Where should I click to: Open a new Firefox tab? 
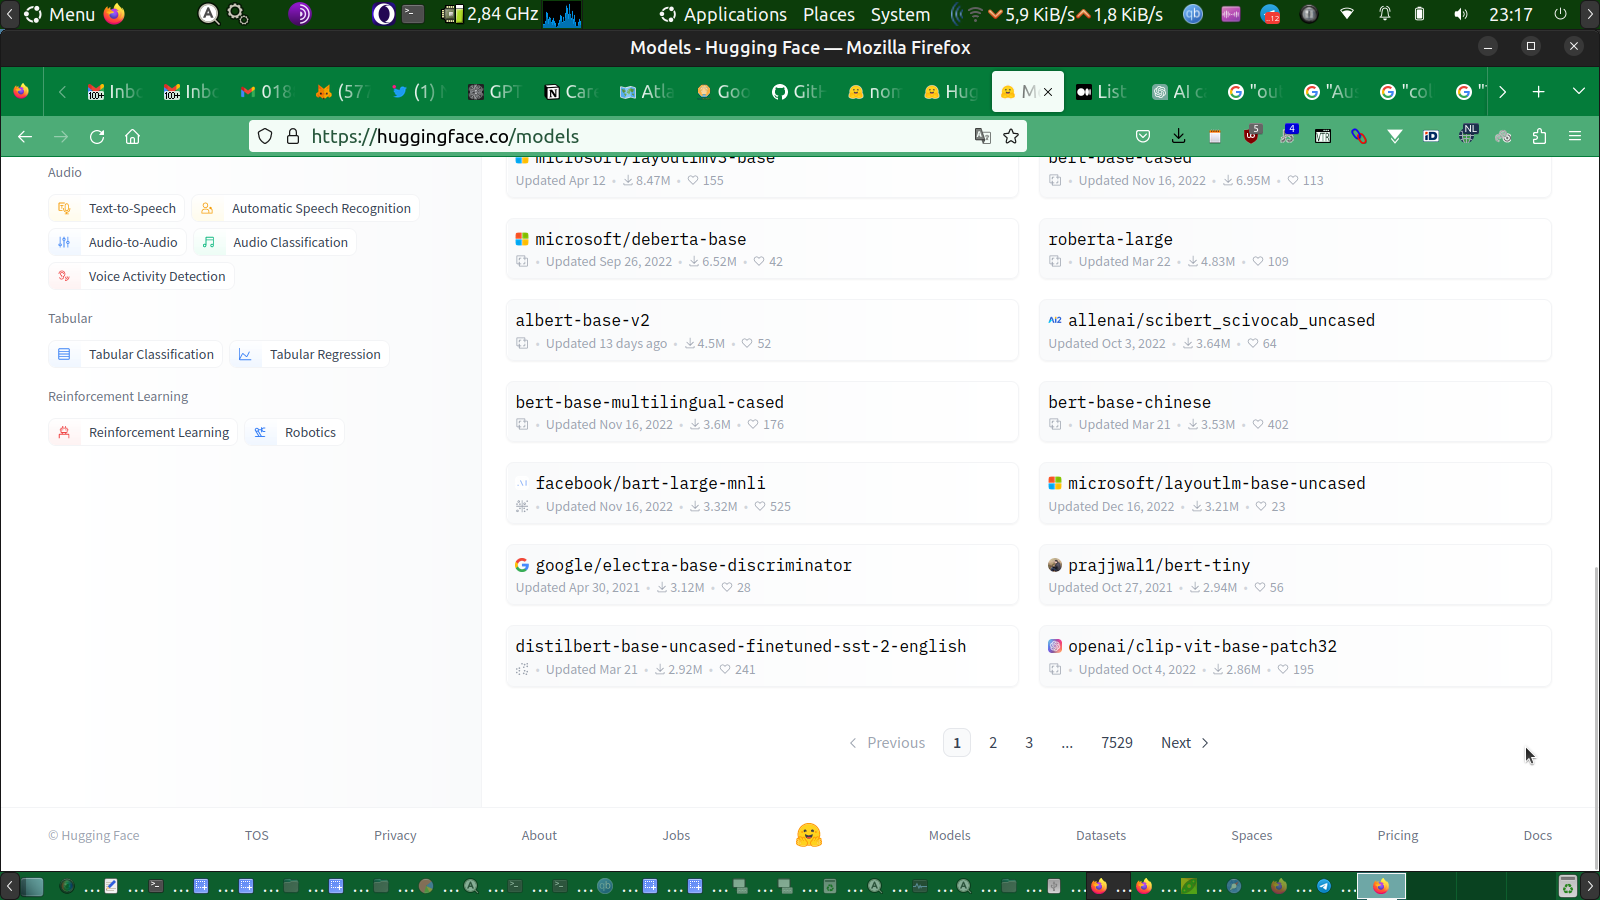point(1539,91)
